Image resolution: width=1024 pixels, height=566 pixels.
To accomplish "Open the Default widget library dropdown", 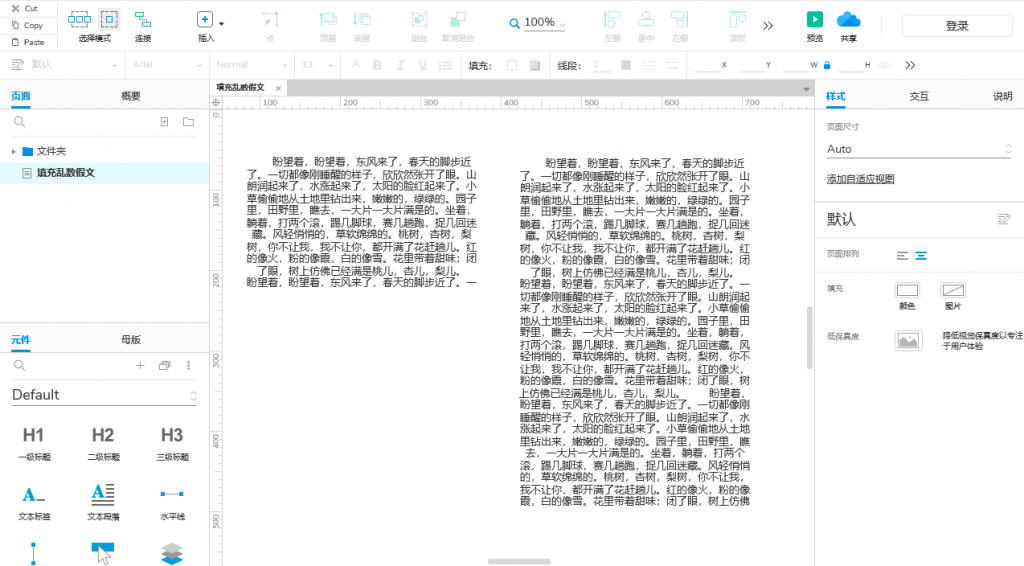I will 104,395.
